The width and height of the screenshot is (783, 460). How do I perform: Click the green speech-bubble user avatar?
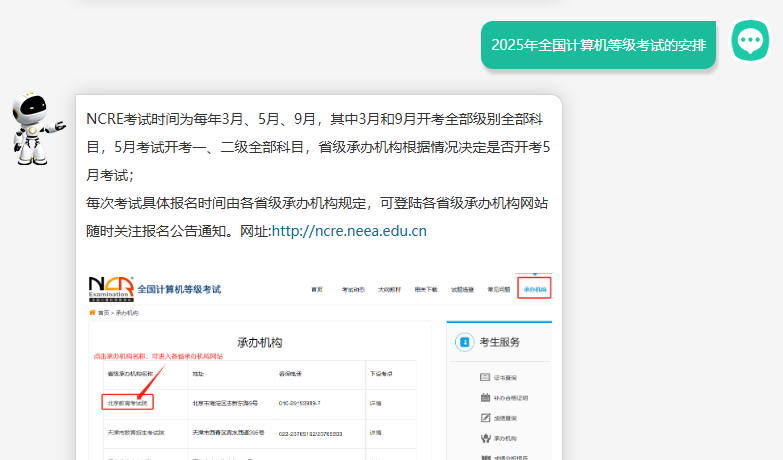(x=750, y=40)
